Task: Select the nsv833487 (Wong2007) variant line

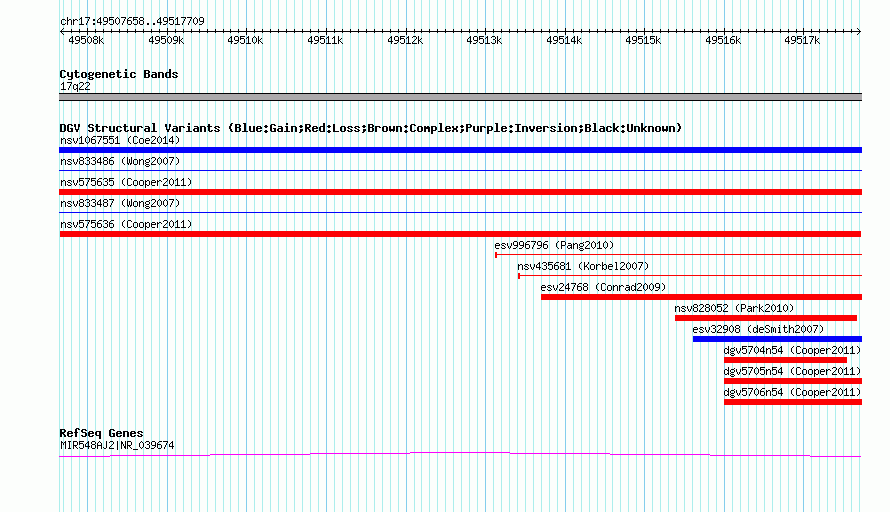Action: tap(460, 212)
